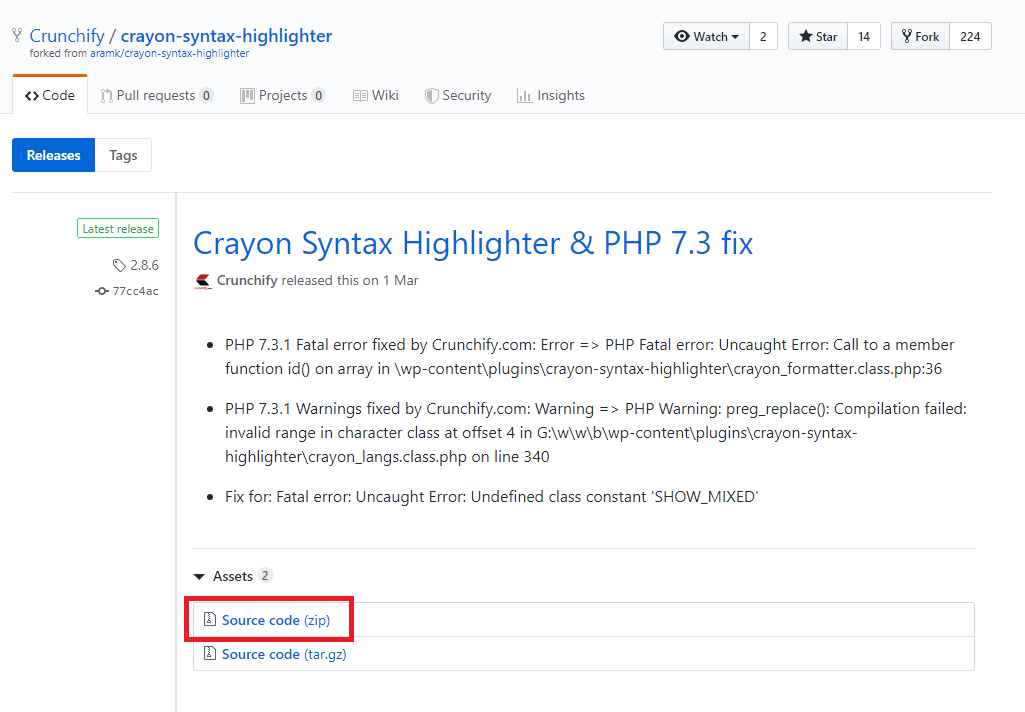Open the Crayon Syntax Highlighter & PHP 7.3 fix title
1025x712 pixels.
(473, 243)
